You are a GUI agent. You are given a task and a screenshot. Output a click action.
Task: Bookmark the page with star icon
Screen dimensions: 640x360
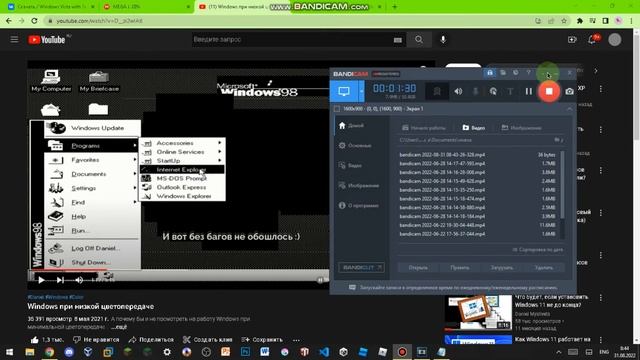pos(564,21)
